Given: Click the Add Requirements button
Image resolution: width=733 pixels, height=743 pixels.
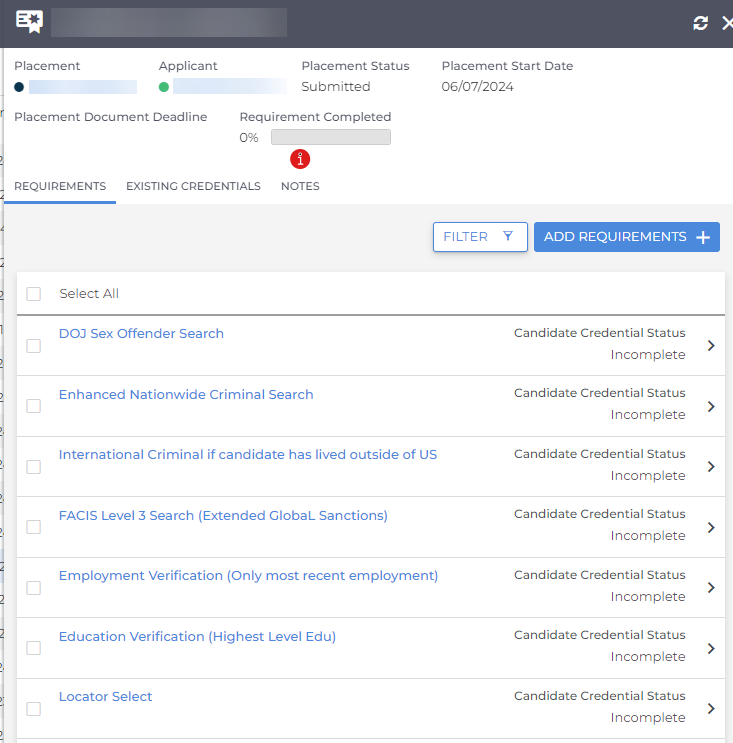Looking at the screenshot, I should [x=616, y=237].
